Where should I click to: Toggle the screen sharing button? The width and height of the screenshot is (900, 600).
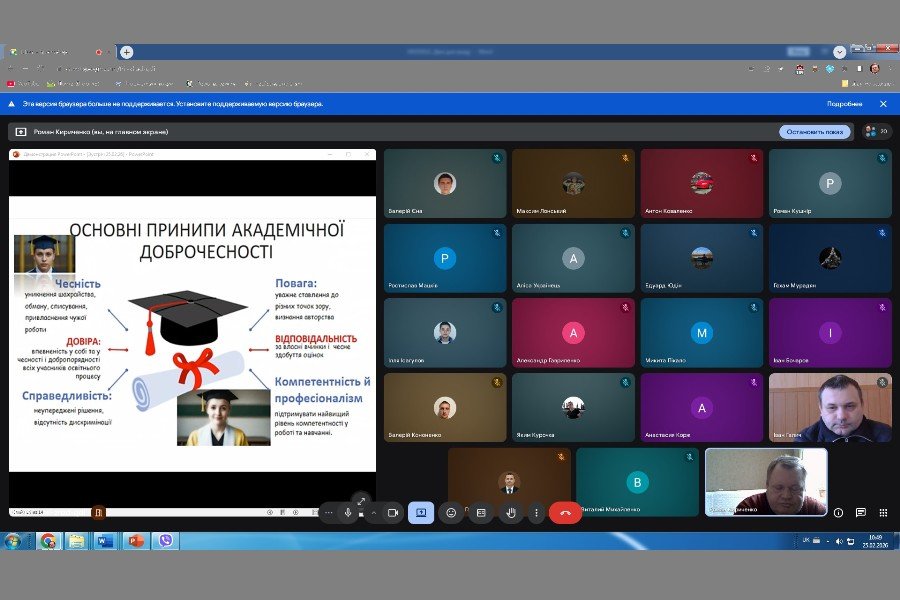[x=421, y=513]
